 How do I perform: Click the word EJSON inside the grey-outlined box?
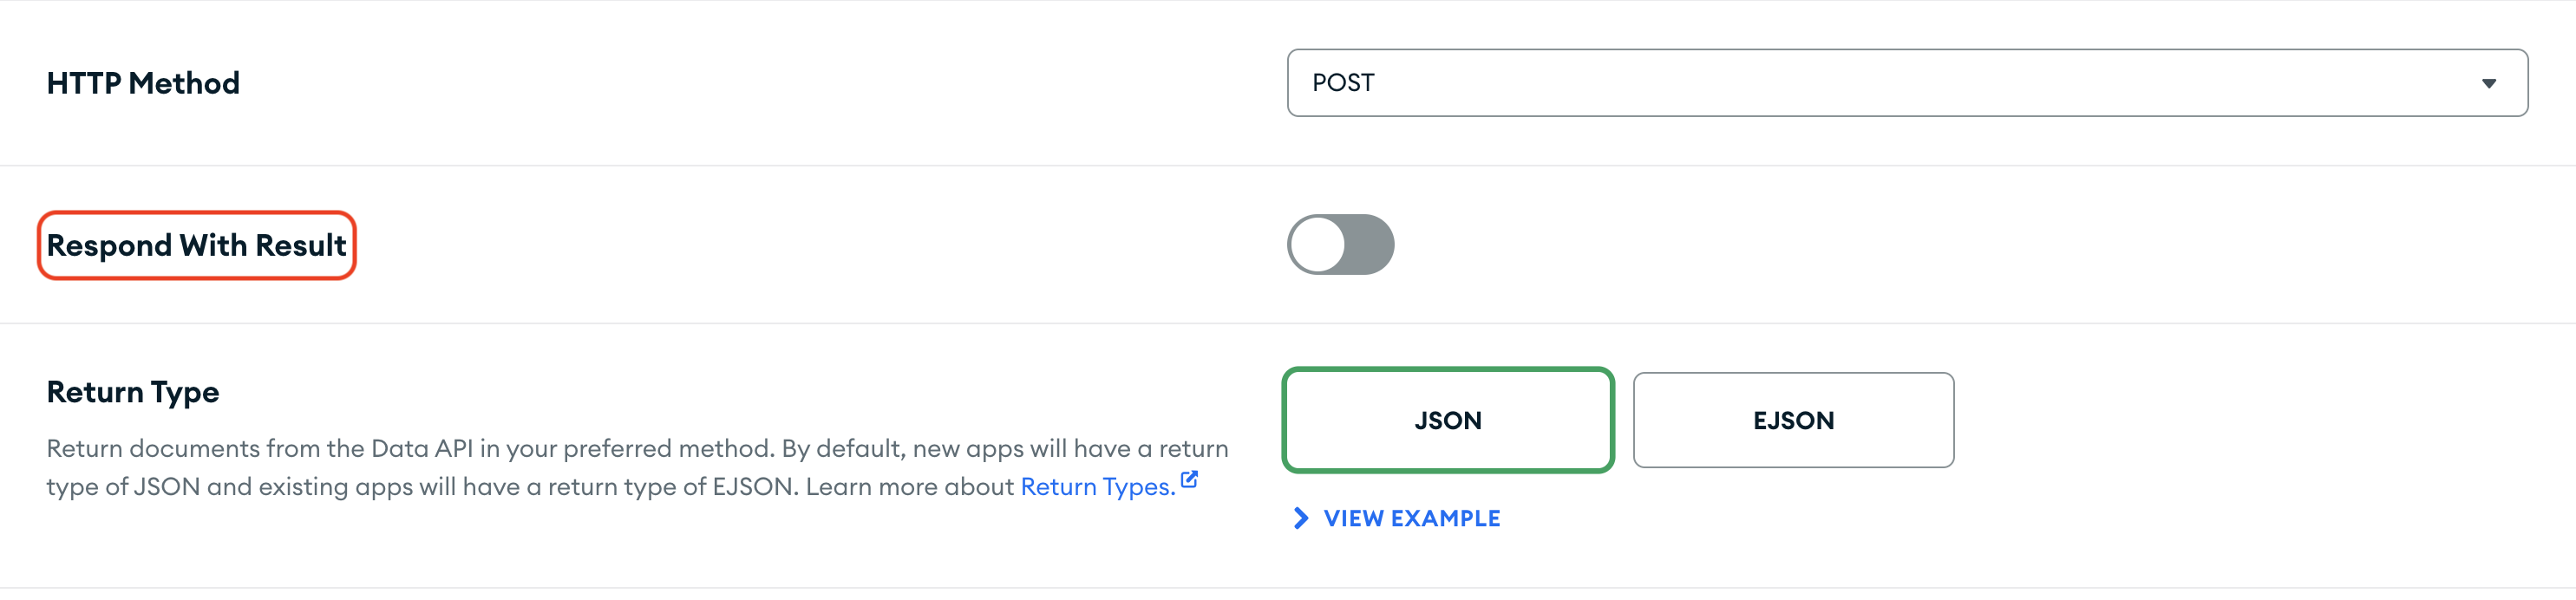(1793, 421)
